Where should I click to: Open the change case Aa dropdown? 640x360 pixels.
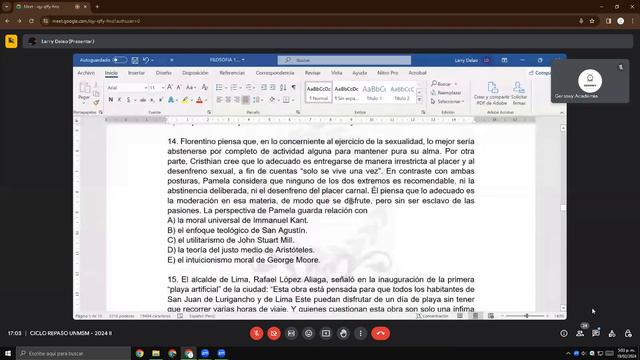click(x=191, y=87)
